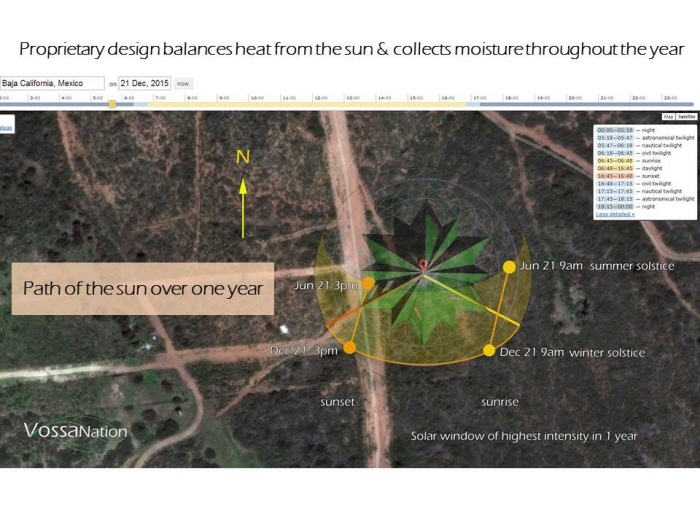Click the Jun 21 3pm sun marker
This screenshot has width=700, height=525.
pyautogui.click(x=368, y=283)
